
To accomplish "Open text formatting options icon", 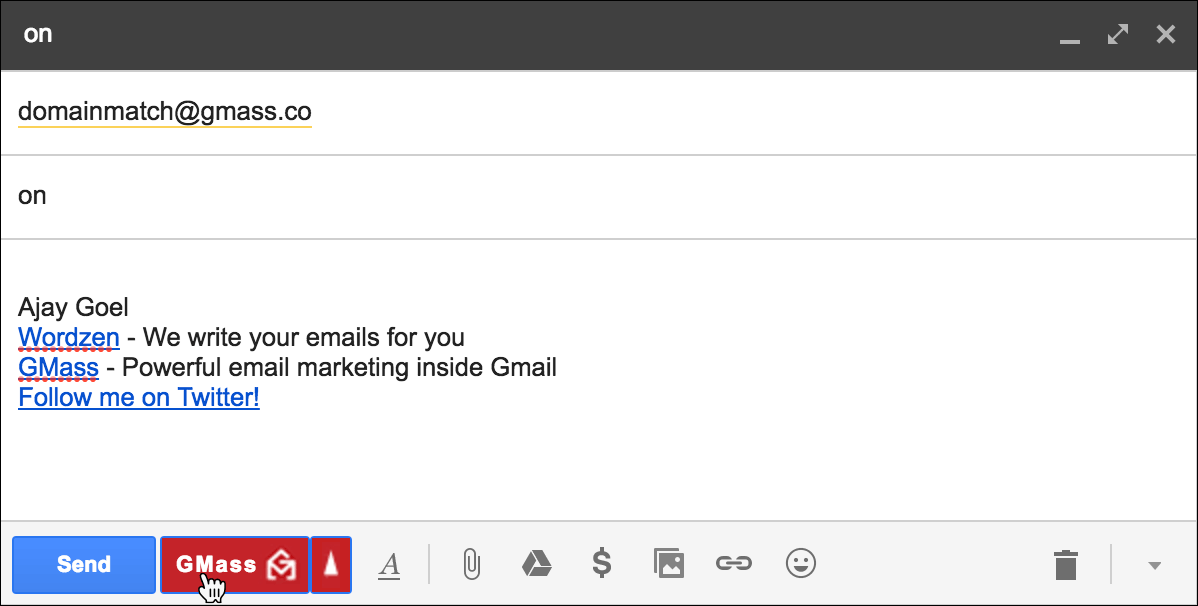I will pos(389,565).
